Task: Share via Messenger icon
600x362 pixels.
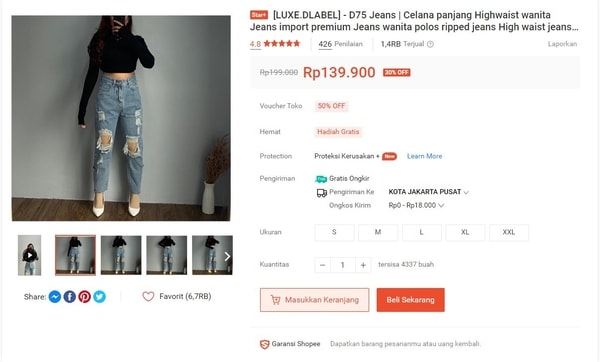Action: pos(55,297)
